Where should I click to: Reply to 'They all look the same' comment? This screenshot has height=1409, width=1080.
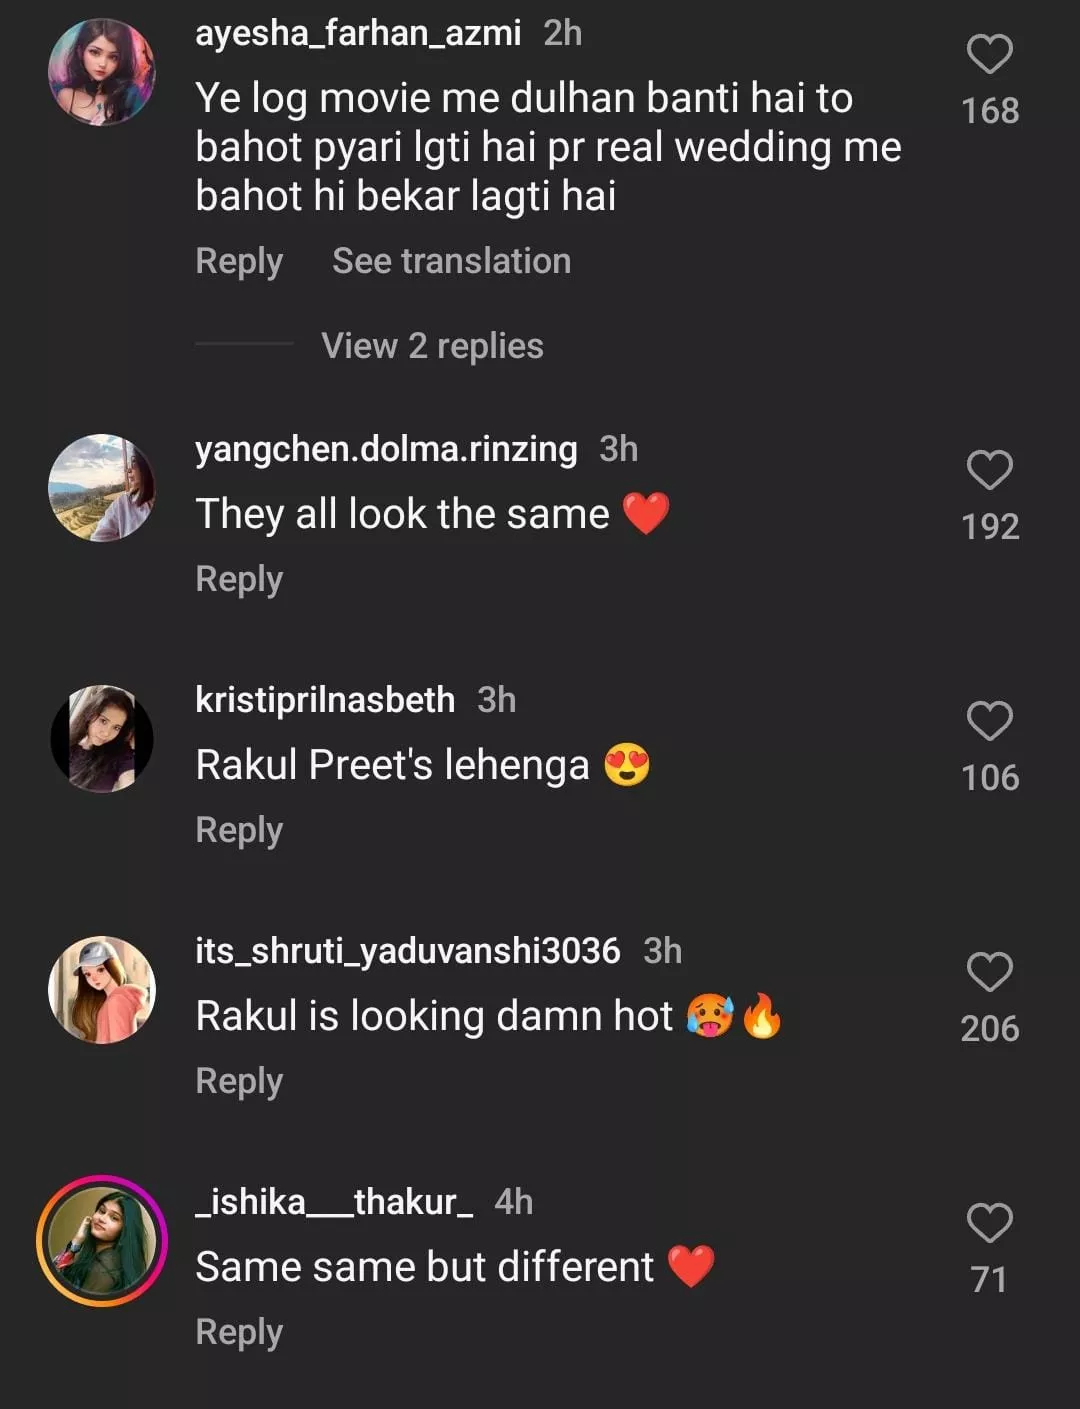[239, 579]
